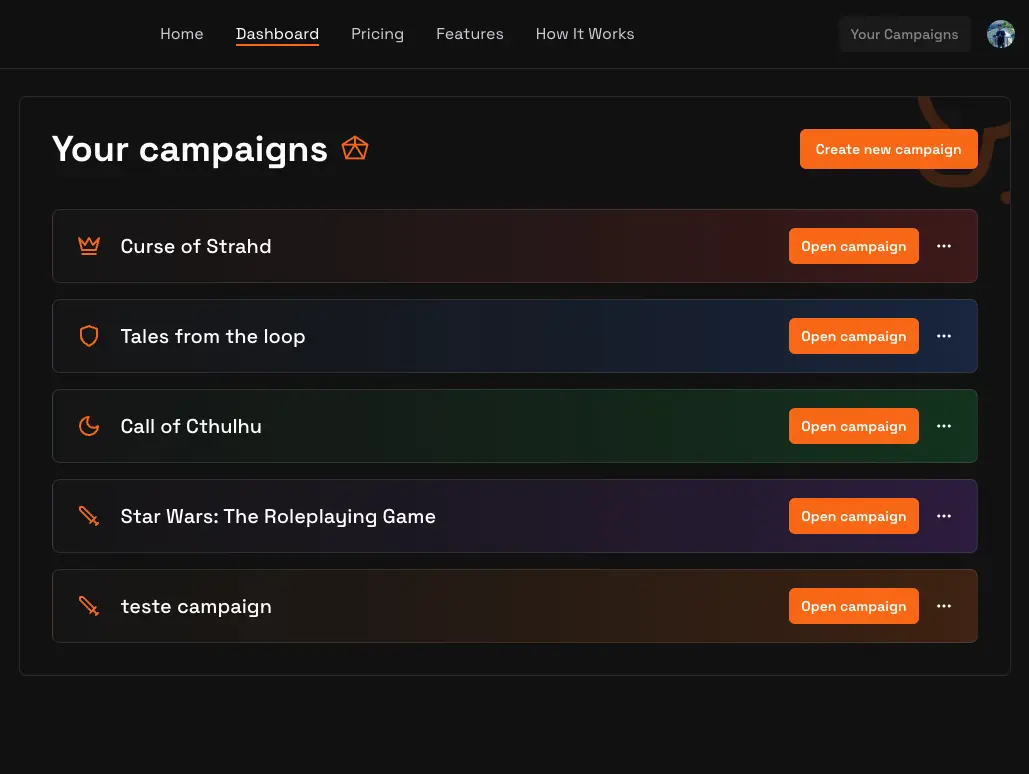
Task: Click the crown icon beside Curse of Strahd
Action: [89, 246]
